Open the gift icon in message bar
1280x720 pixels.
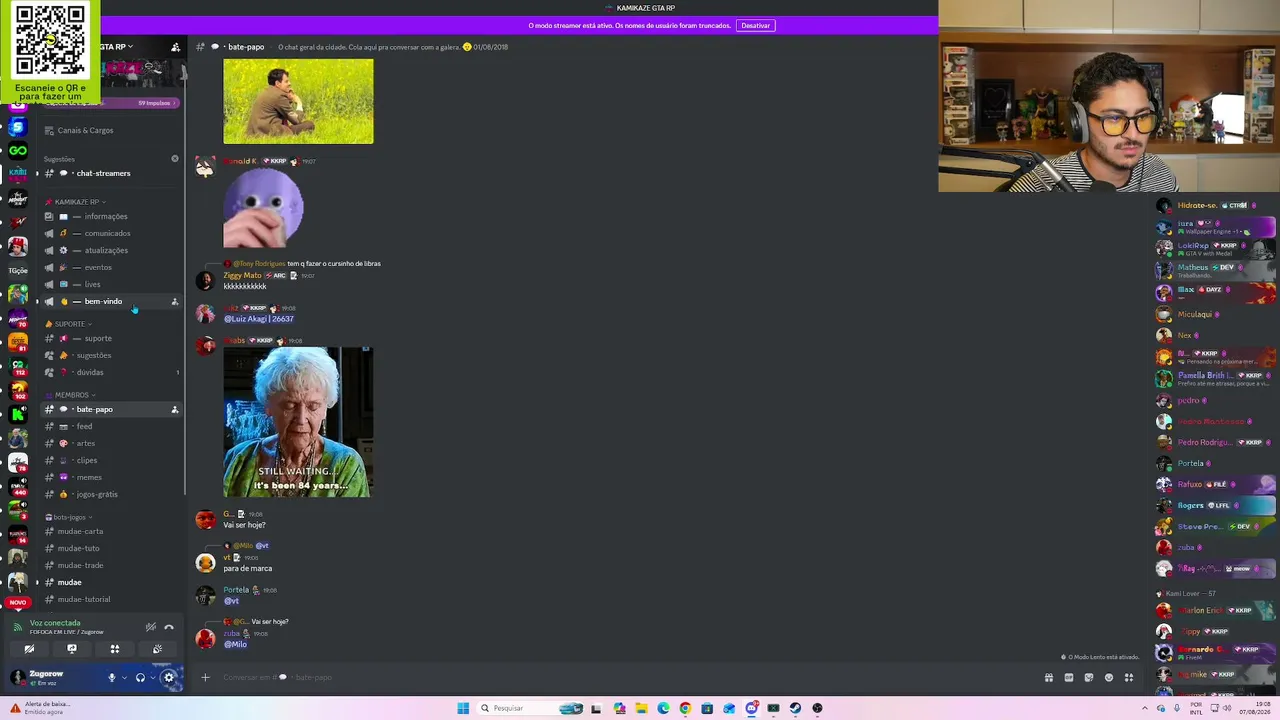tap(1049, 677)
